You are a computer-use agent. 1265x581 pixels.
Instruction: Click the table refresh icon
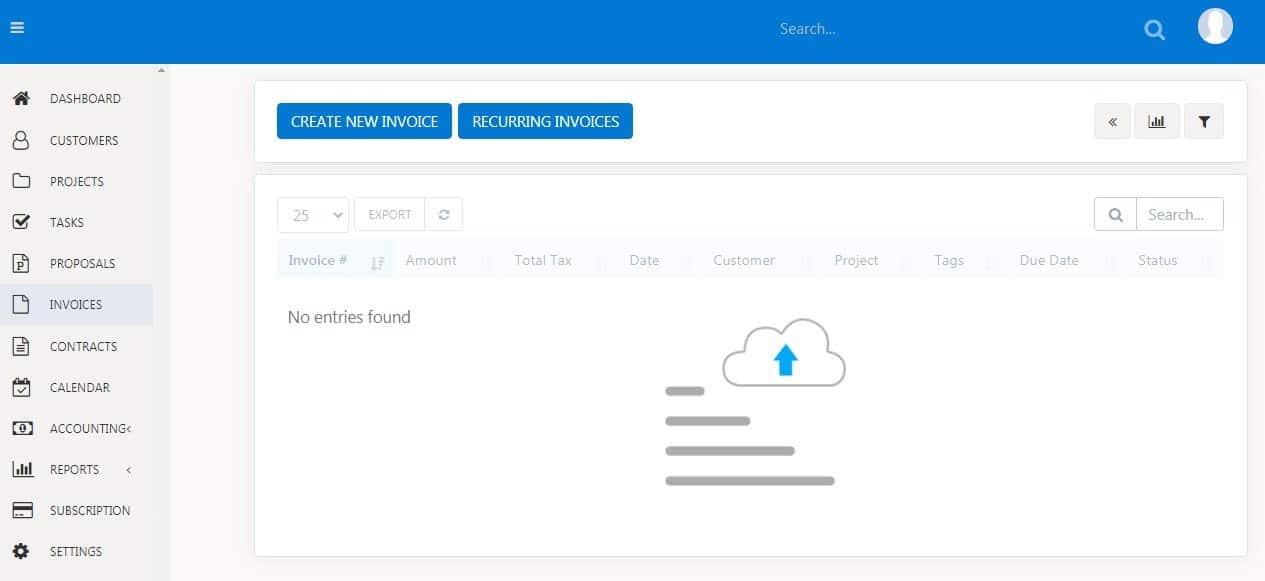click(x=444, y=215)
